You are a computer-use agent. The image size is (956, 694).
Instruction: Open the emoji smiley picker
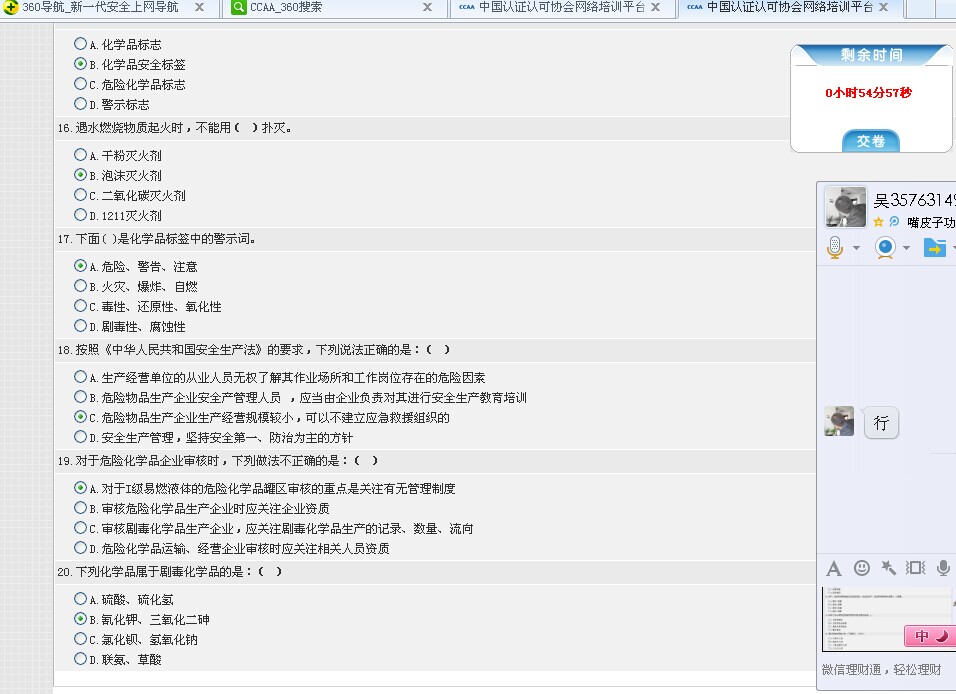(861, 568)
